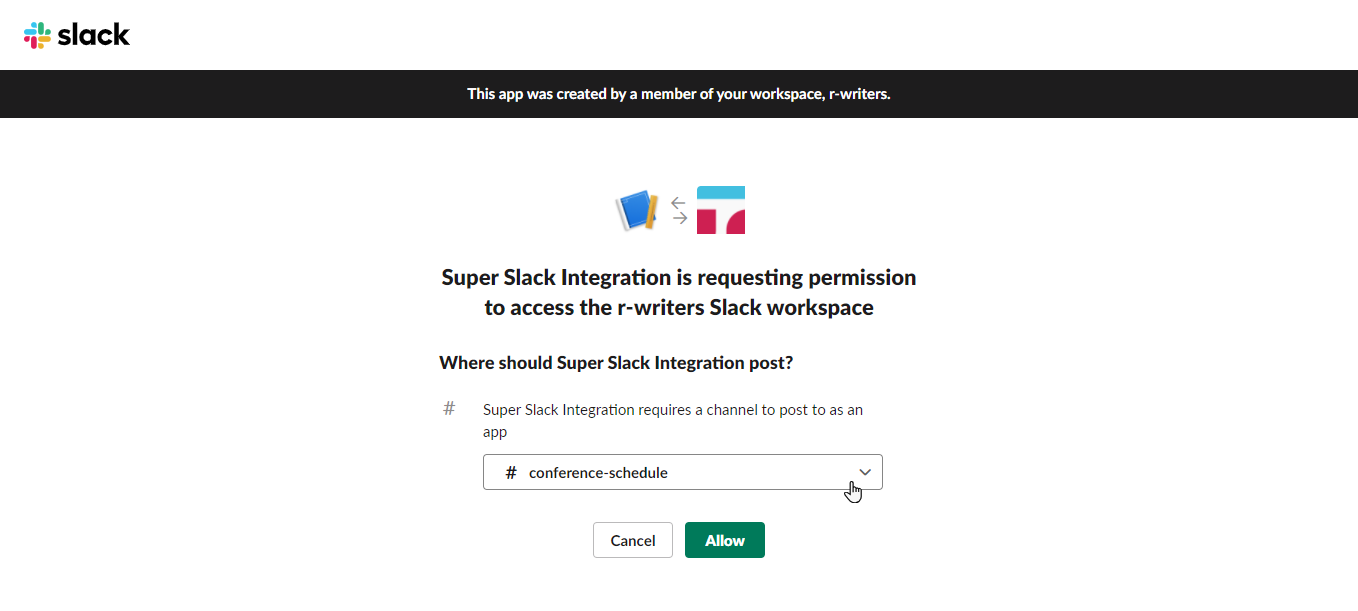
Task: Click the r-writers workspace icon
Action: coord(721,210)
